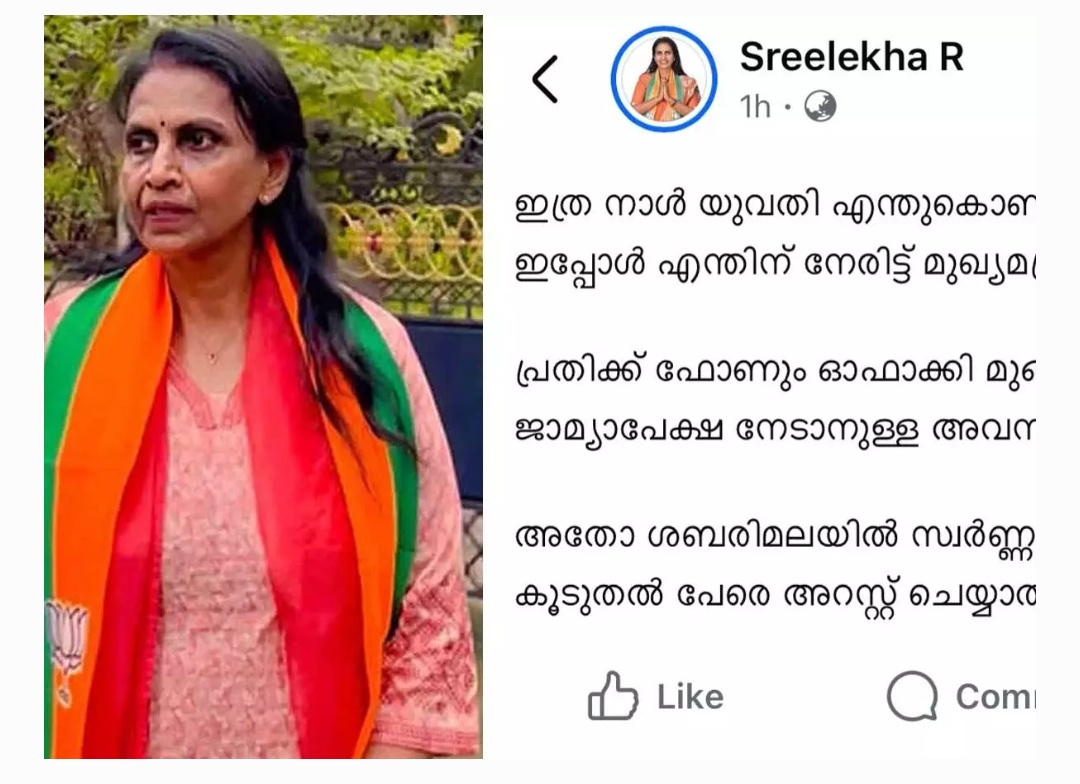This screenshot has width=1080, height=784.
Task: Open Sreelekha R's circular profile picture
Action: tap(663, 79)
